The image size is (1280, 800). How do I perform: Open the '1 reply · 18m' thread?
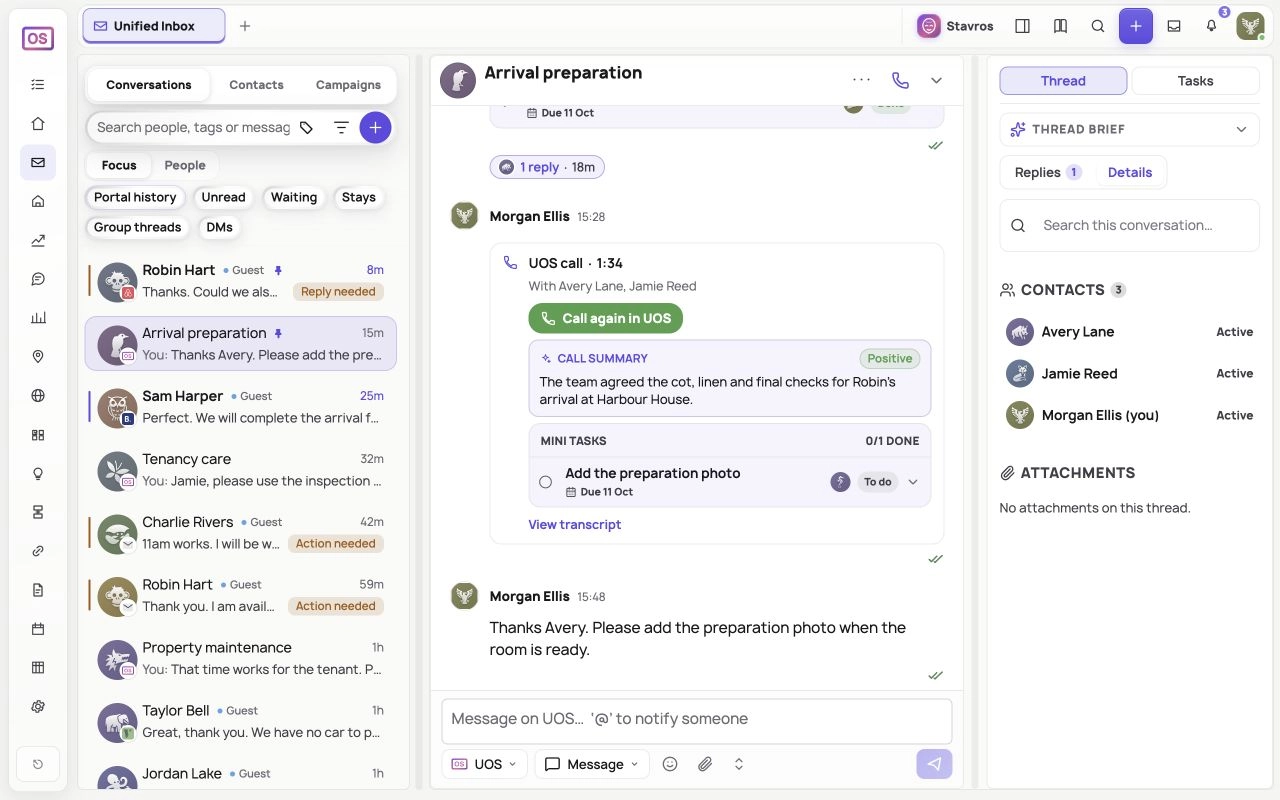547,167
